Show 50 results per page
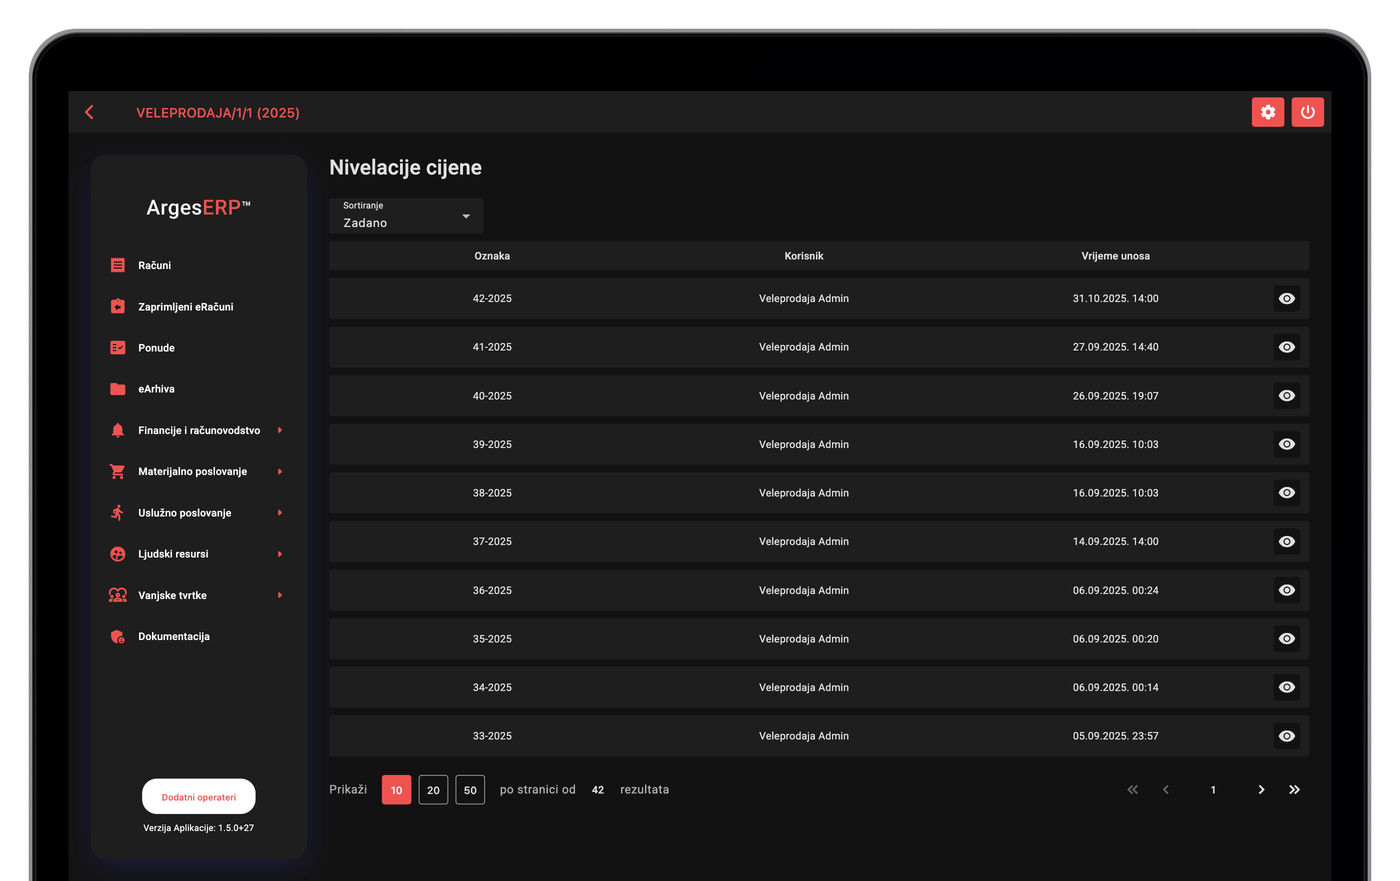 pyautogui.click(x=470, y=790)
